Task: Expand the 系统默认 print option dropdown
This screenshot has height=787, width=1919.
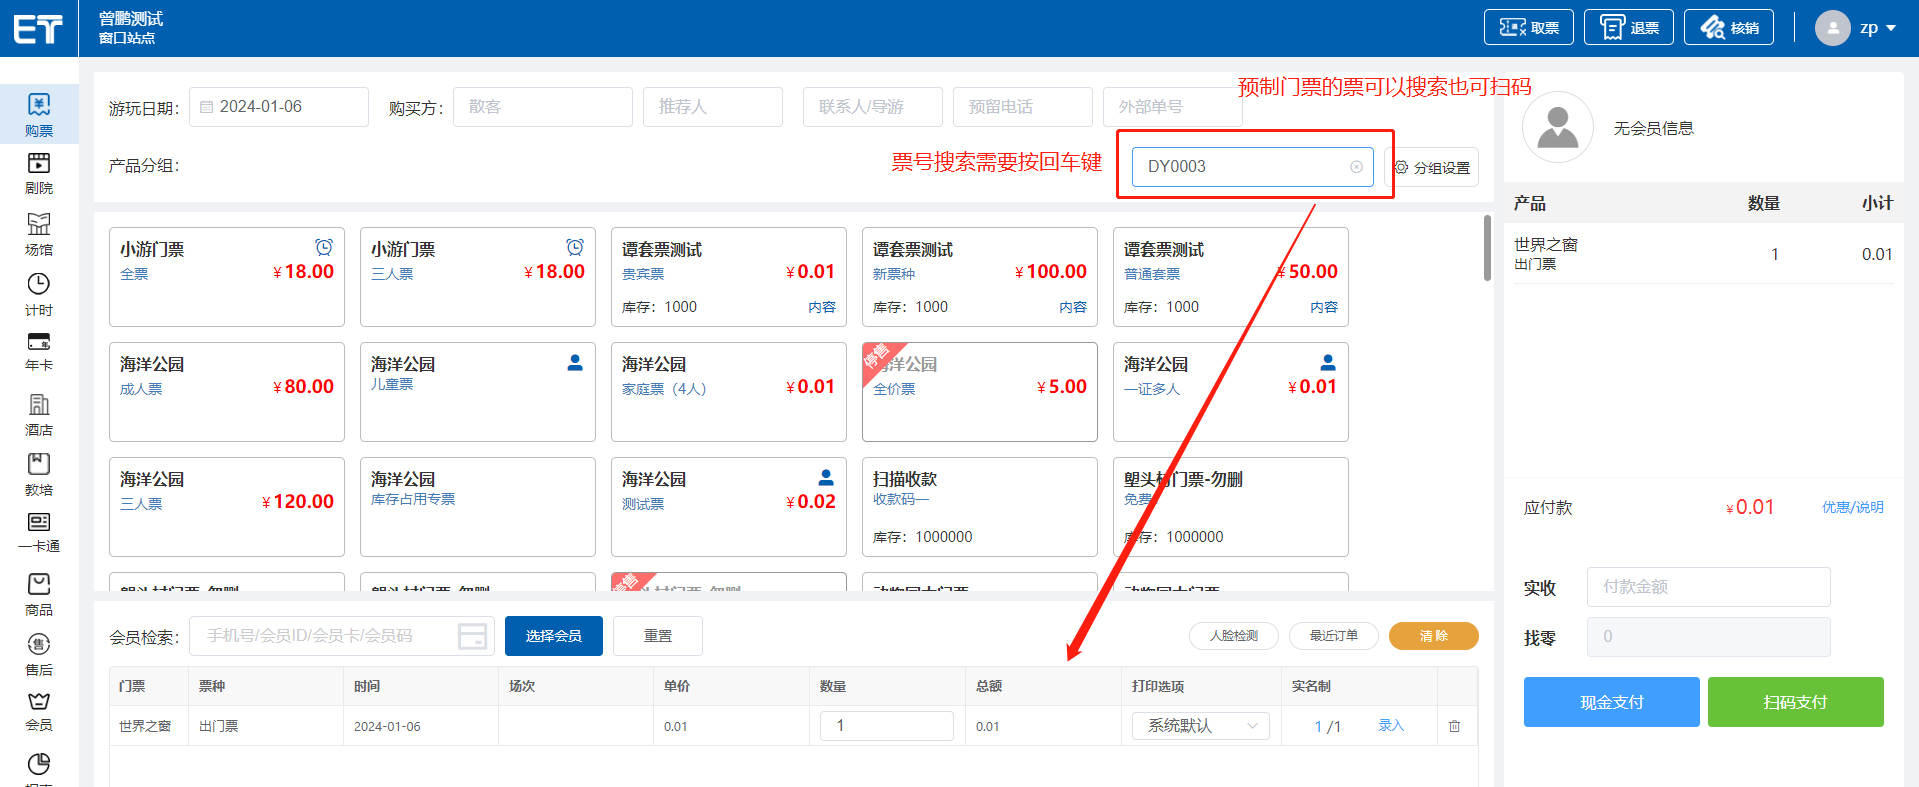Action: coord(1200,726)
